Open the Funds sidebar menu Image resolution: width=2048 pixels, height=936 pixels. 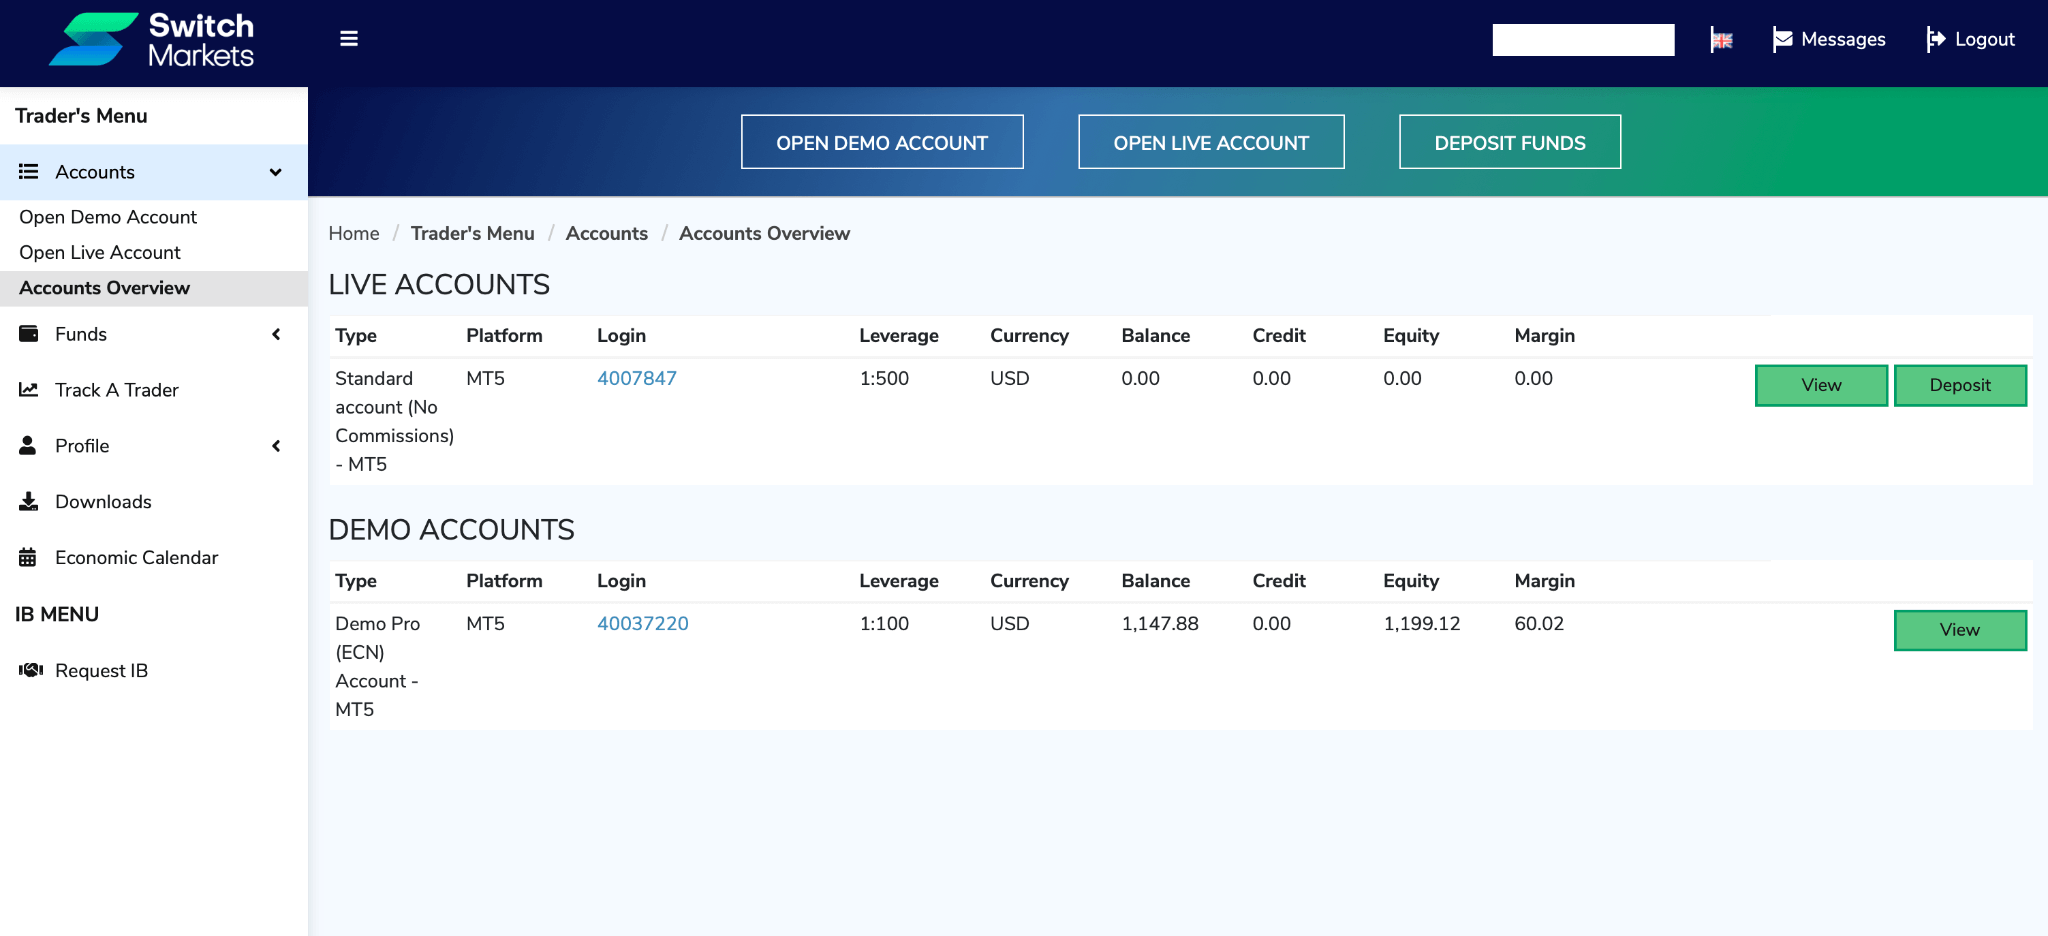pyautogui.click(x=154, y=334)
